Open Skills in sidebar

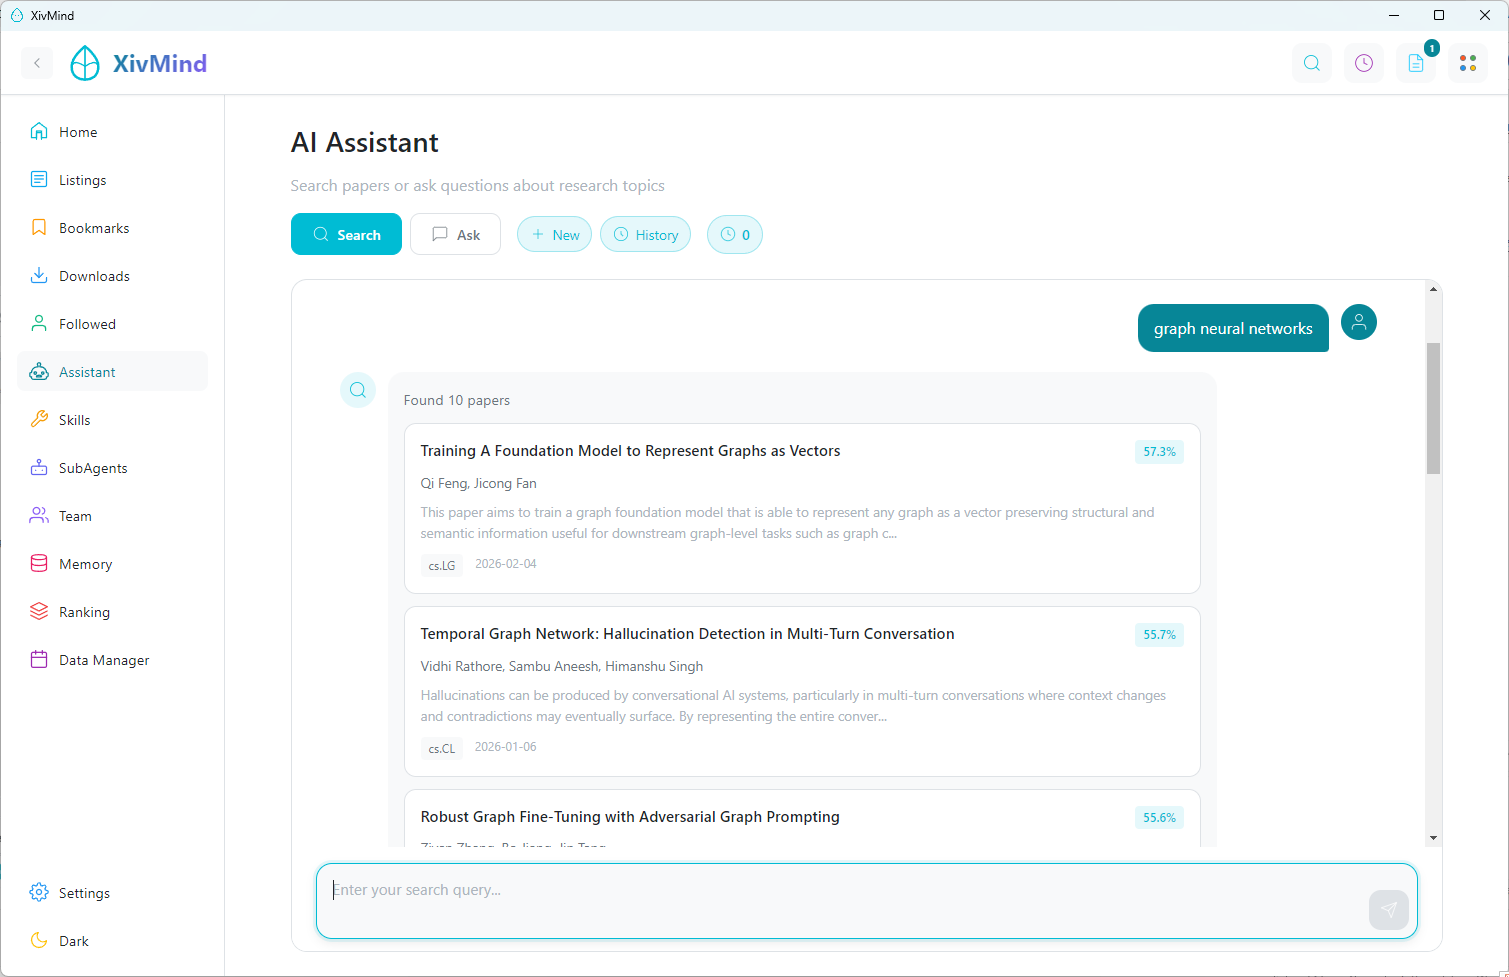(x=112, y=420)
